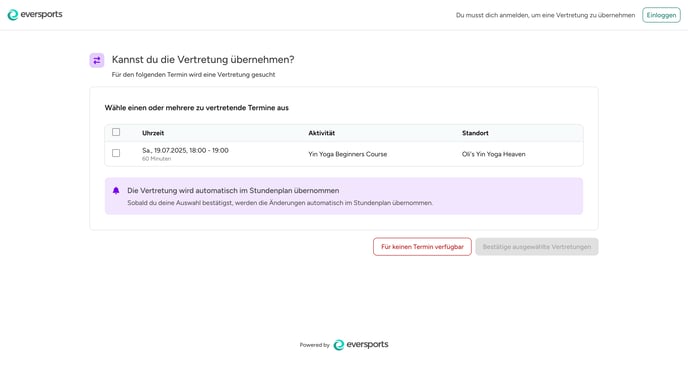This screenshot has height=373, width=688.
Task: Toggle the select-all checkbox in table header
Action: (116, 132)
